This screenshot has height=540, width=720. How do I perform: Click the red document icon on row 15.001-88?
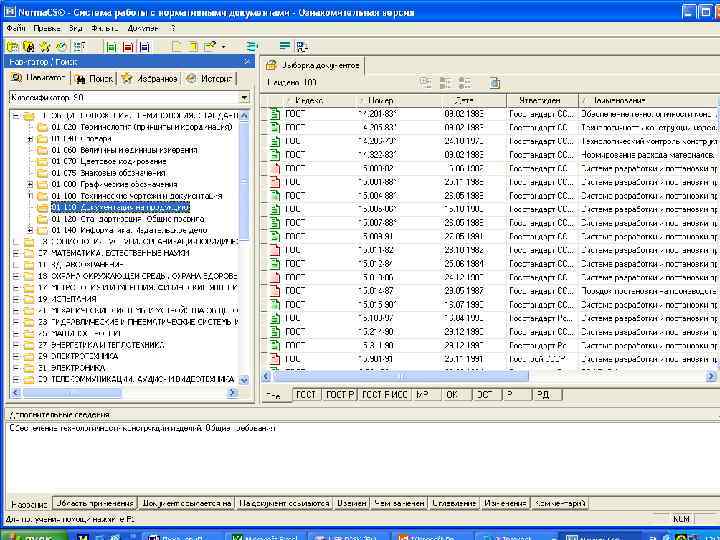click(275, 182)
